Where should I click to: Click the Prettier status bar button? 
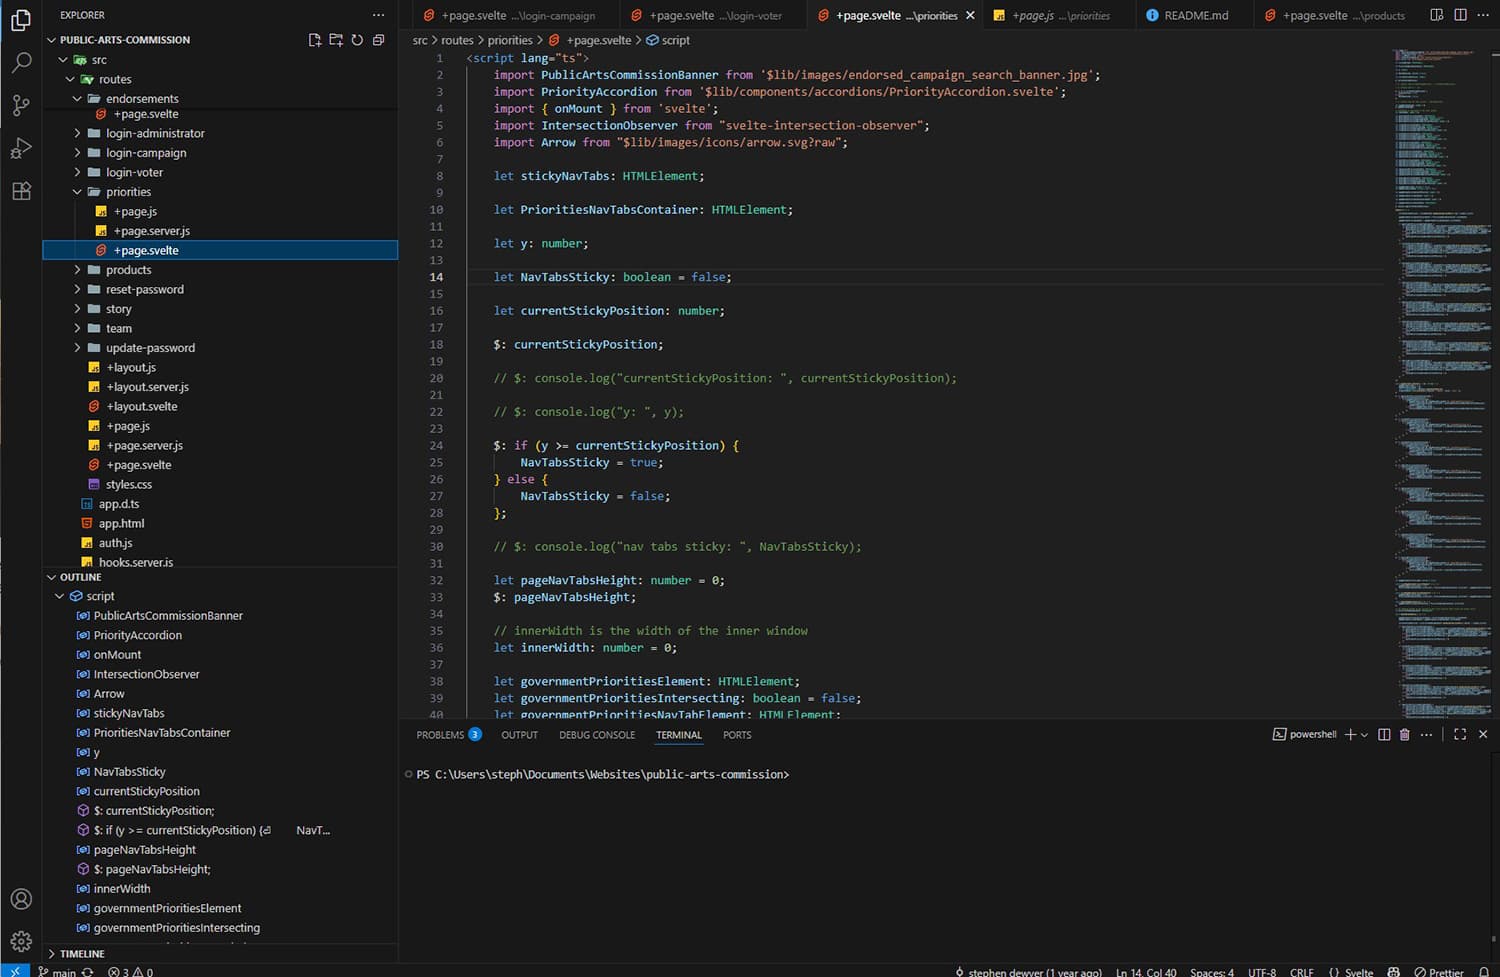point(1439,971)
